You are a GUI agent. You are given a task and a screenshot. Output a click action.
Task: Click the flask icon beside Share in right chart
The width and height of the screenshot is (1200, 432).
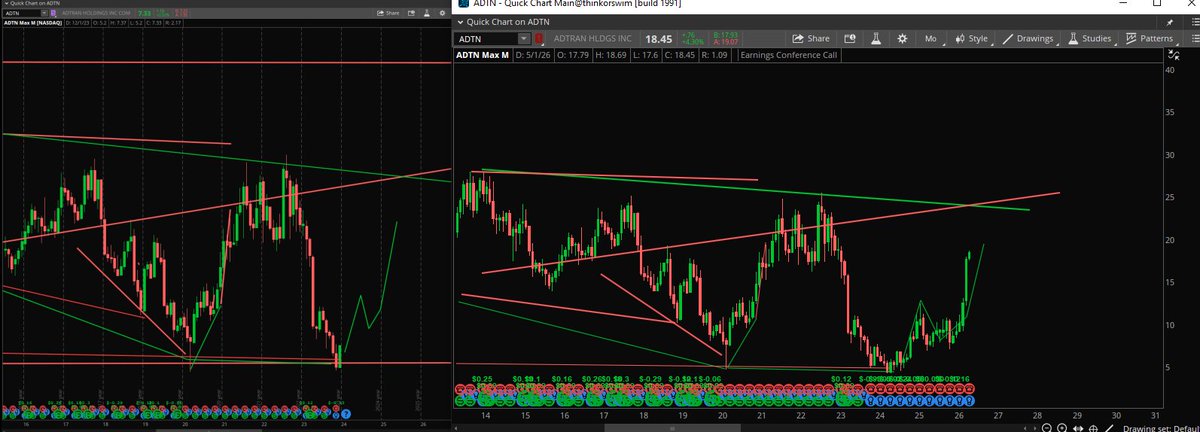[x=876, y=38]
